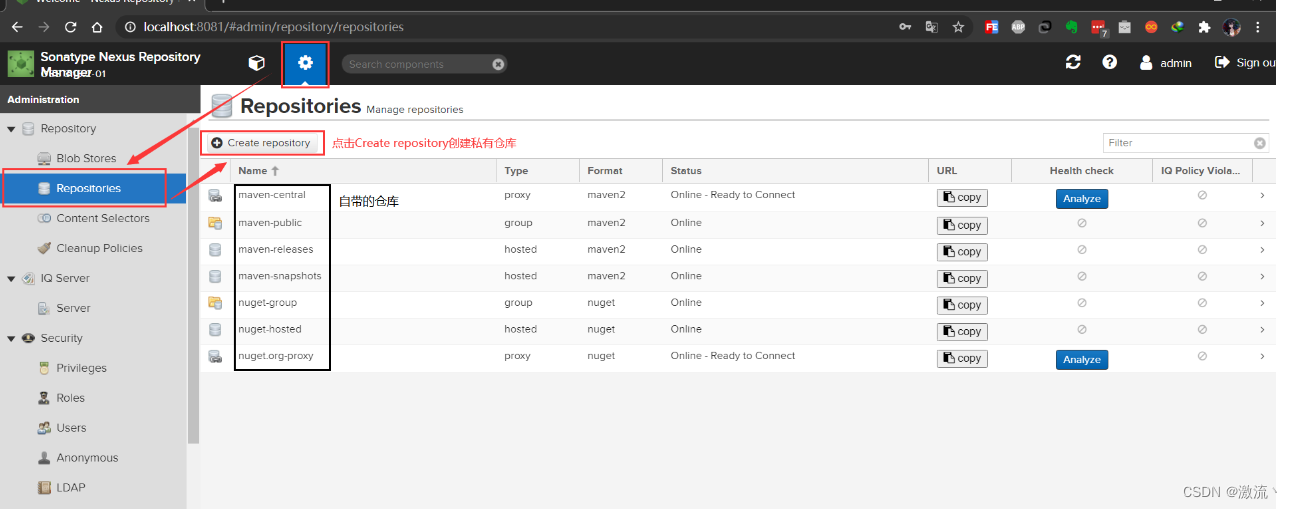Copy URL of maven-central repository

[x=962, y=198]
